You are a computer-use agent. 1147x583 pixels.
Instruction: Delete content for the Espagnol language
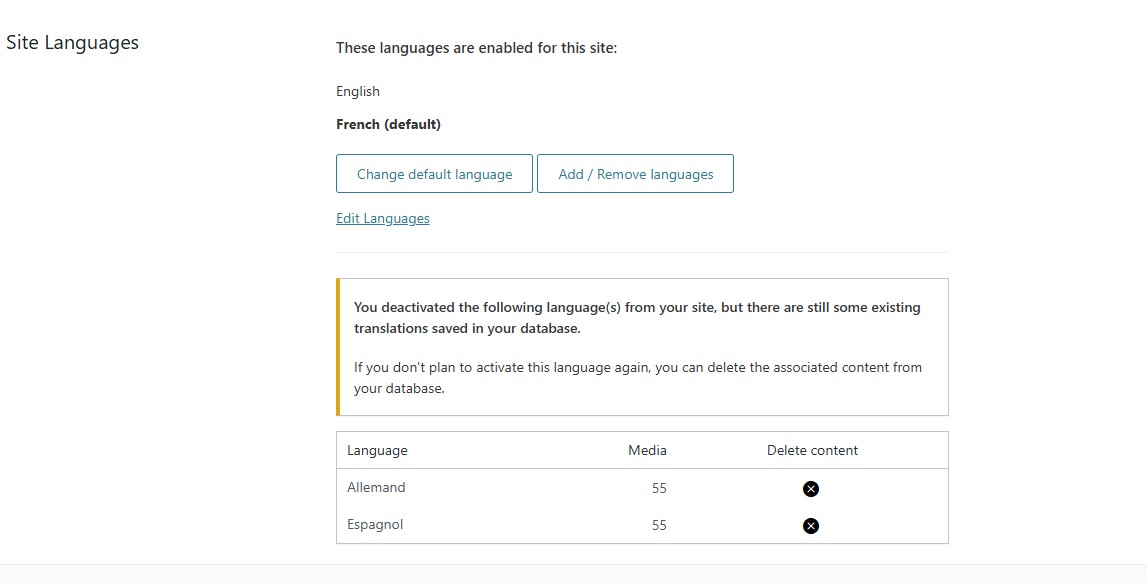(811, 526)
